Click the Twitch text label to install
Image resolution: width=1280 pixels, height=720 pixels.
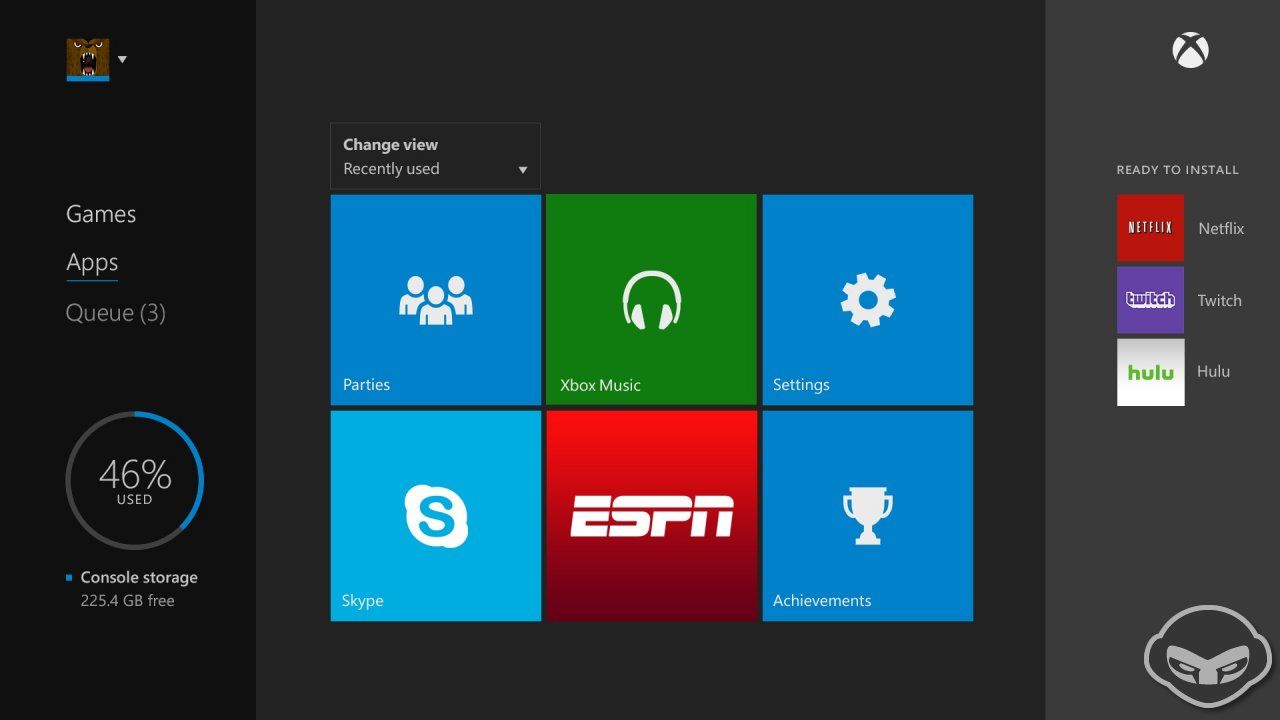pyautogui.click(x=1219, y=300)
